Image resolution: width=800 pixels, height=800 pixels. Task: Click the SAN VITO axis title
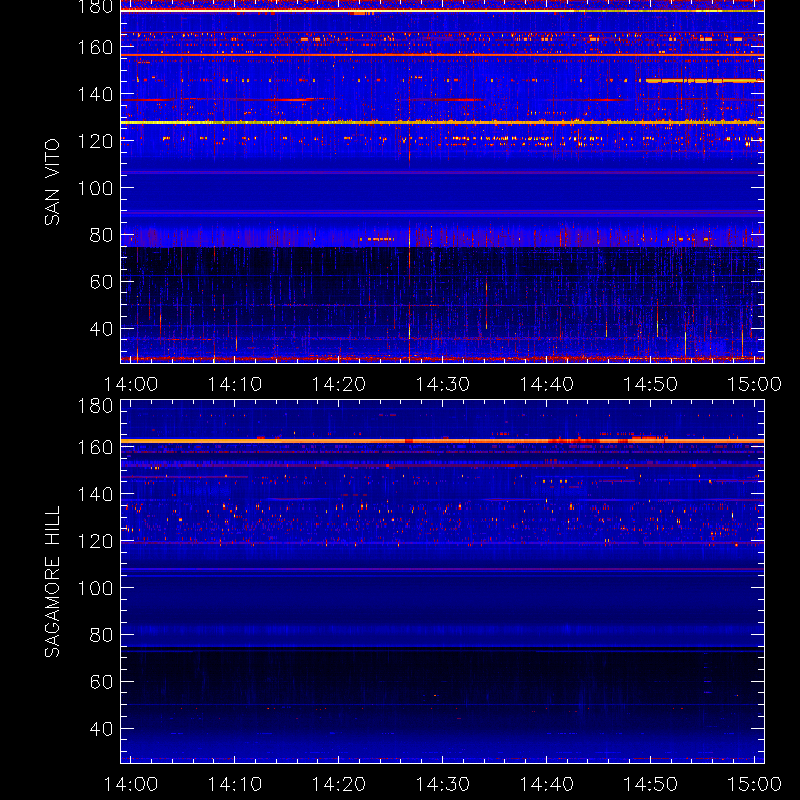tap(52, 182)
